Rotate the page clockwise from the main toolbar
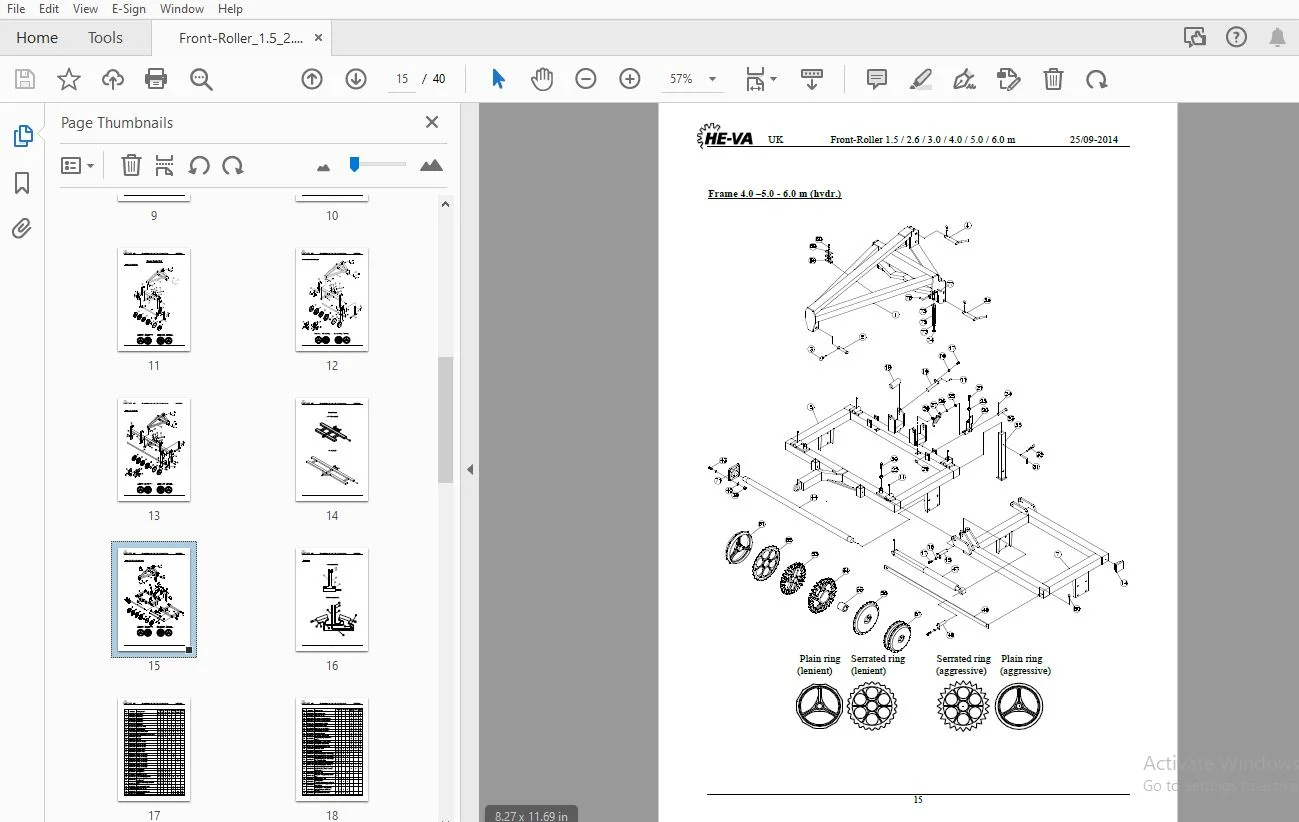 pos(1097,79)
